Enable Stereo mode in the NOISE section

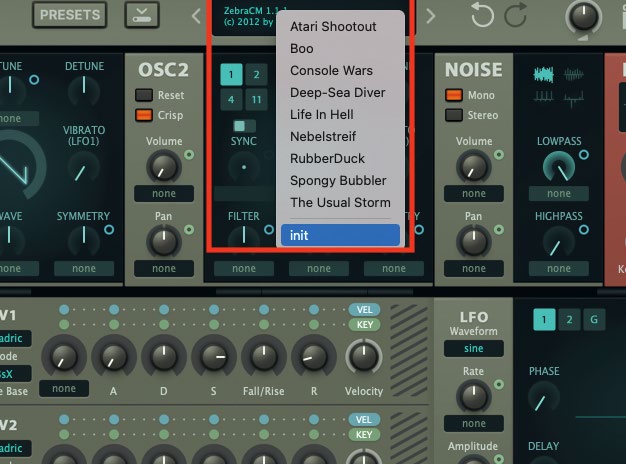tap(453, 114)
